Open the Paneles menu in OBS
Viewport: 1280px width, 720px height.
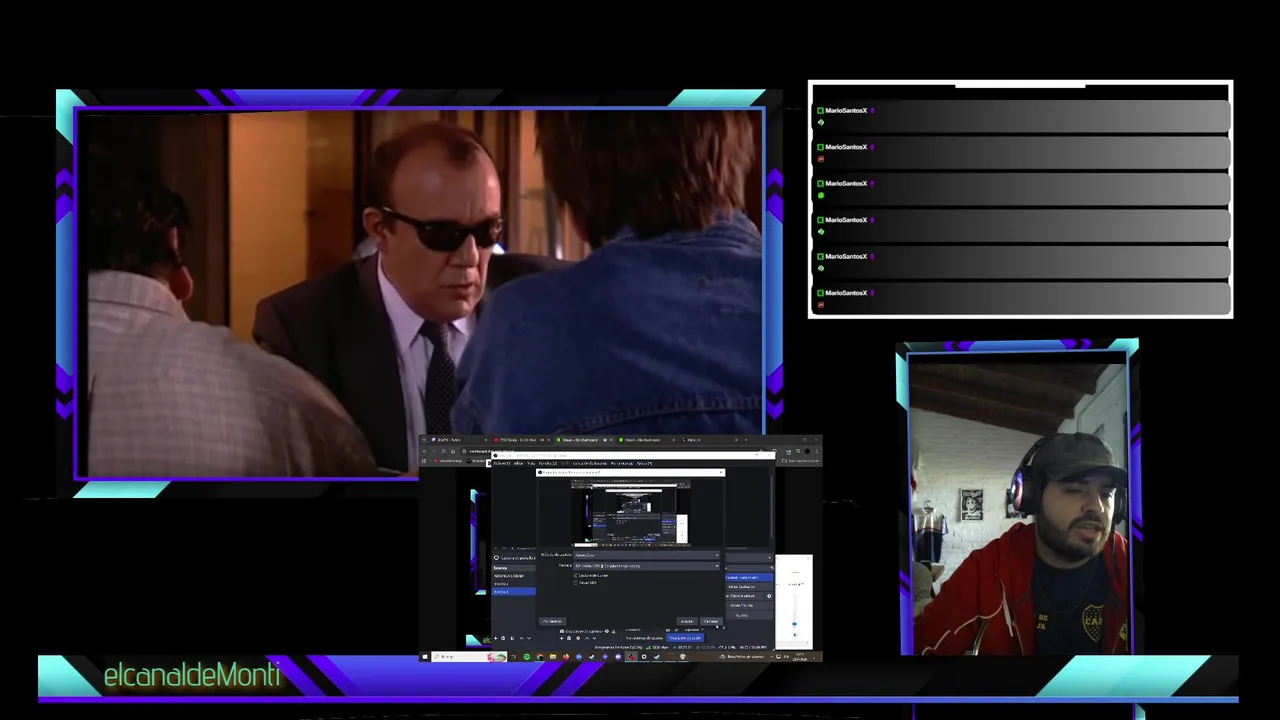point(548,463)
